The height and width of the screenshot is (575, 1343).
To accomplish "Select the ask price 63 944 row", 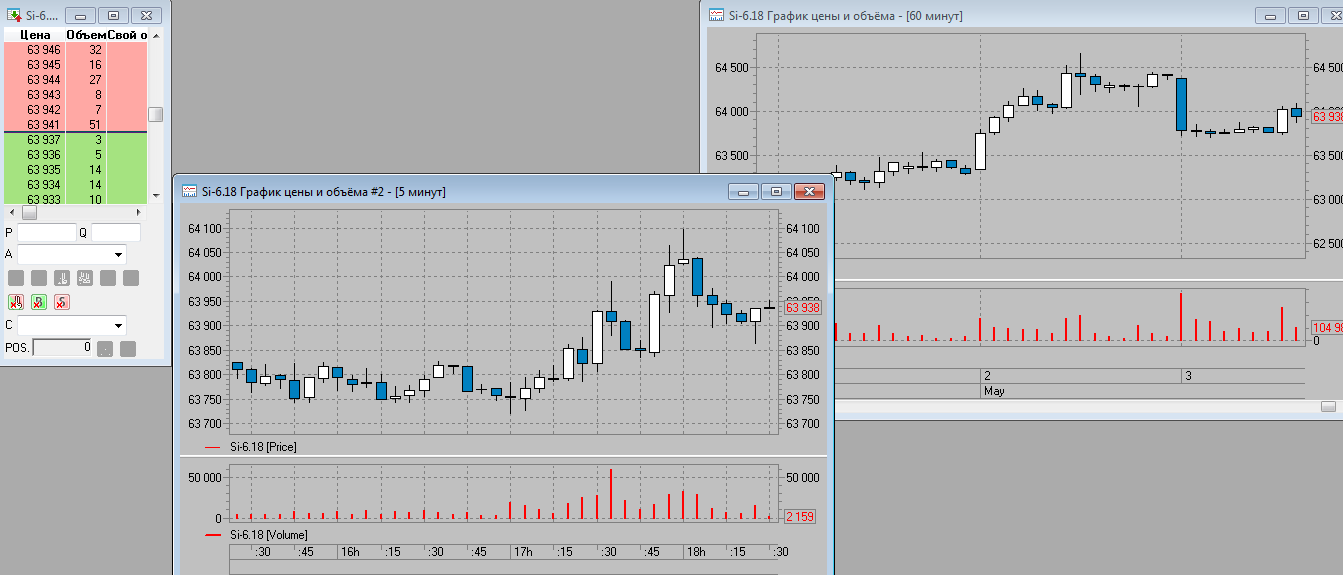I will 76,80.
